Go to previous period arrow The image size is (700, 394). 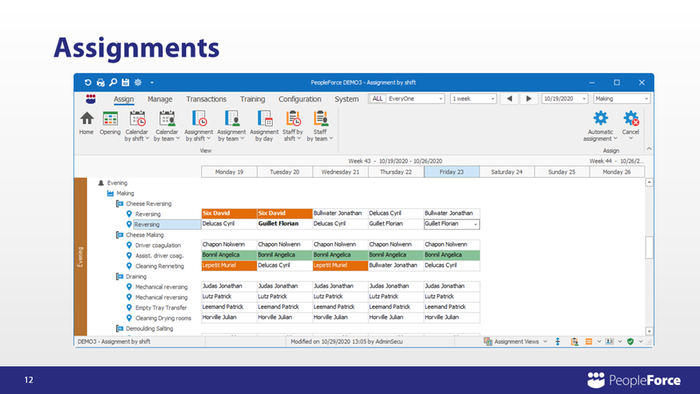(509, 99)
